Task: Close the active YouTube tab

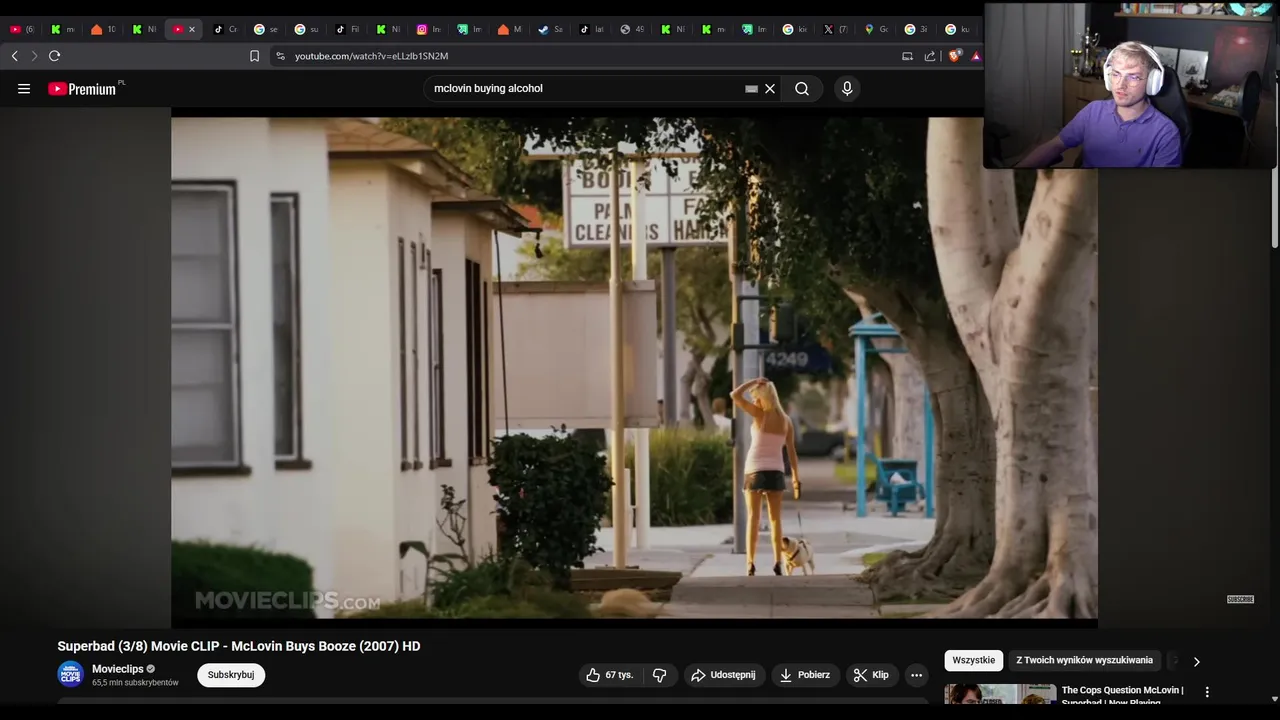Action: click(x=192, y=29)
